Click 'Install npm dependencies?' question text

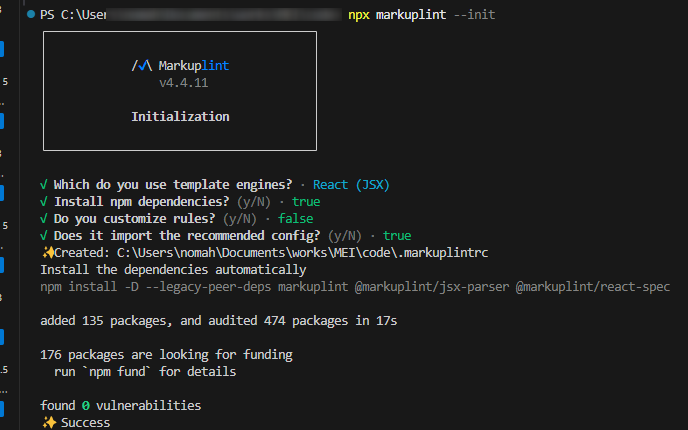141,202
